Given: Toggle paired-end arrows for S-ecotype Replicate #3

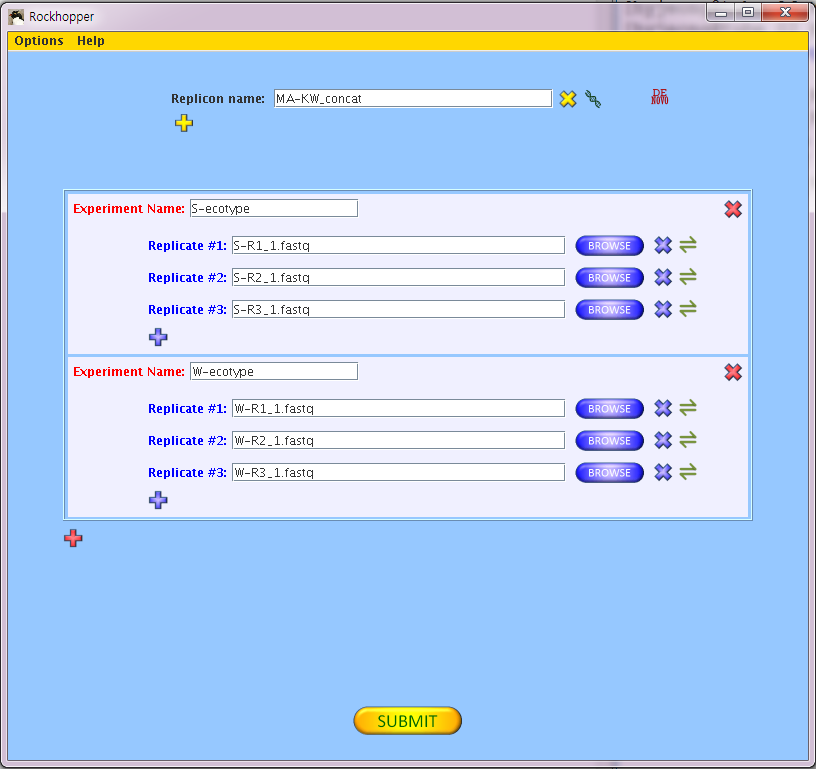Looking at the screenshot, I should 688,309.
